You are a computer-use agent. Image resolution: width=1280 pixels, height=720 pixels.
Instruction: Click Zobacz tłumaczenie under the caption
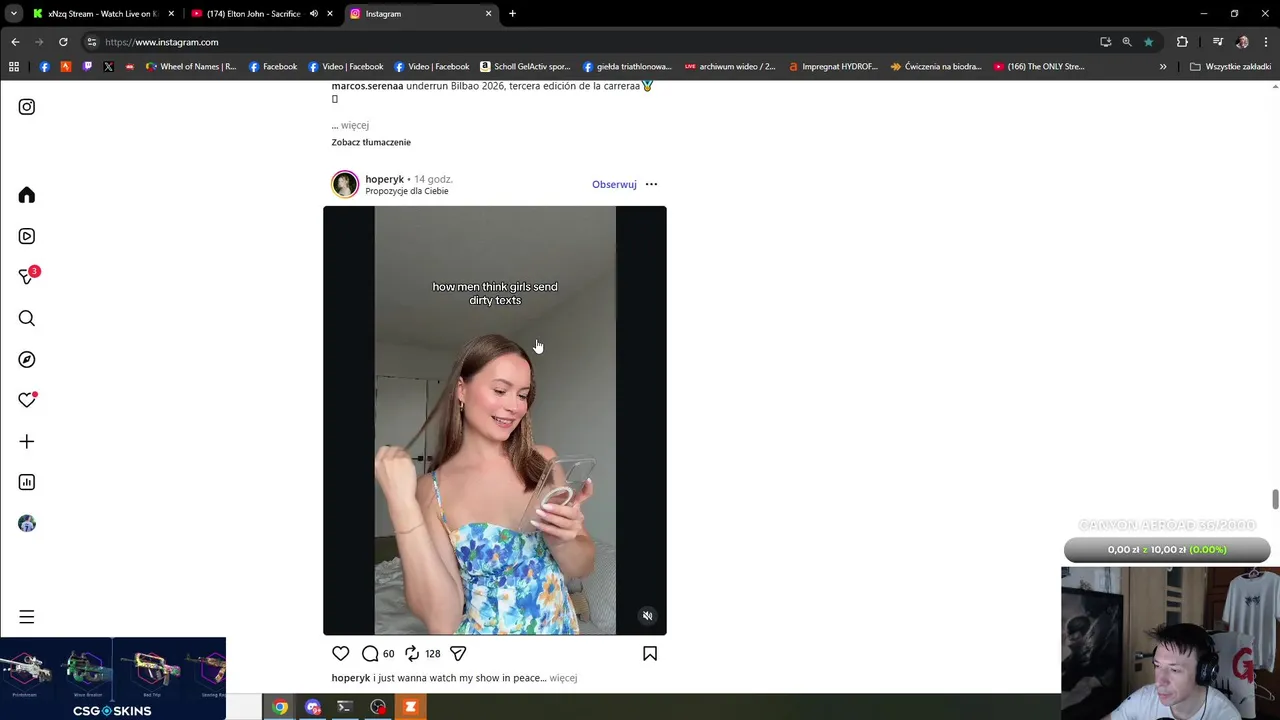(x=371, y=142)
